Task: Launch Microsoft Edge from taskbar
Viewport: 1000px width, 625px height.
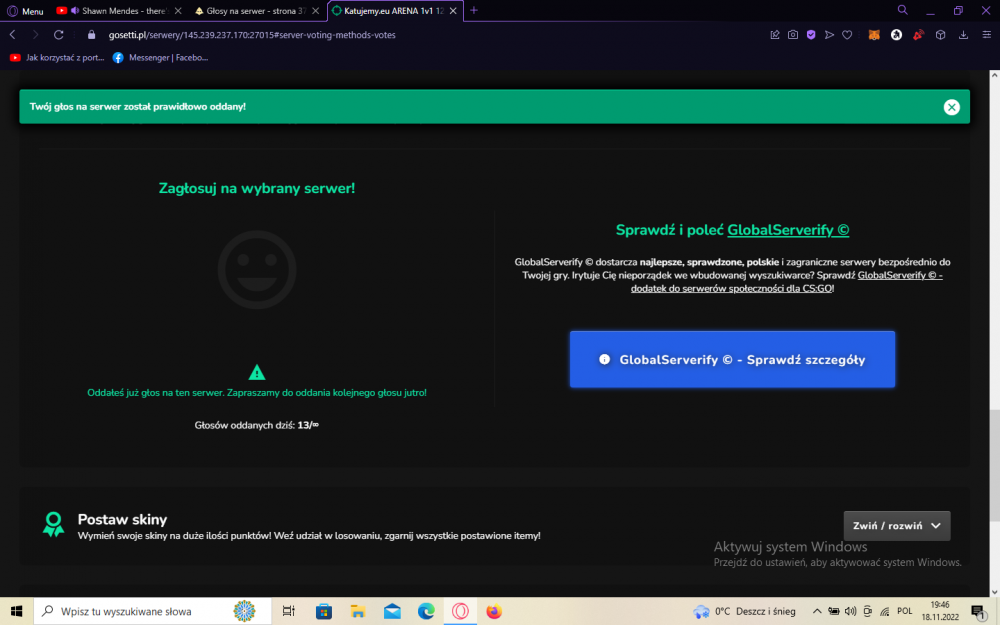Action: point(426,611)
